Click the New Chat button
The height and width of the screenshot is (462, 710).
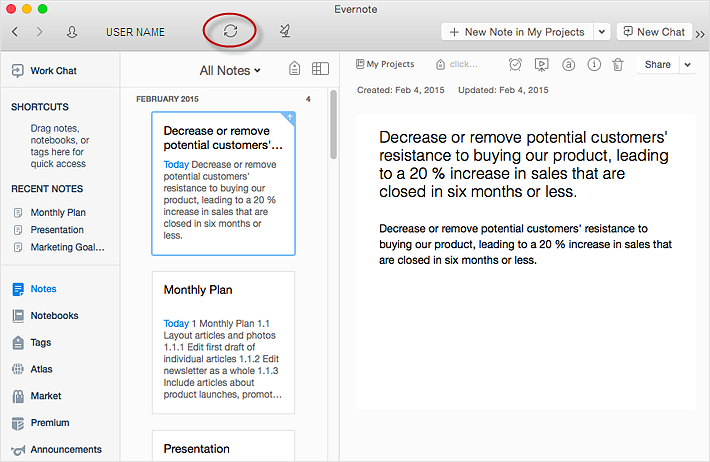coord(655,32)
